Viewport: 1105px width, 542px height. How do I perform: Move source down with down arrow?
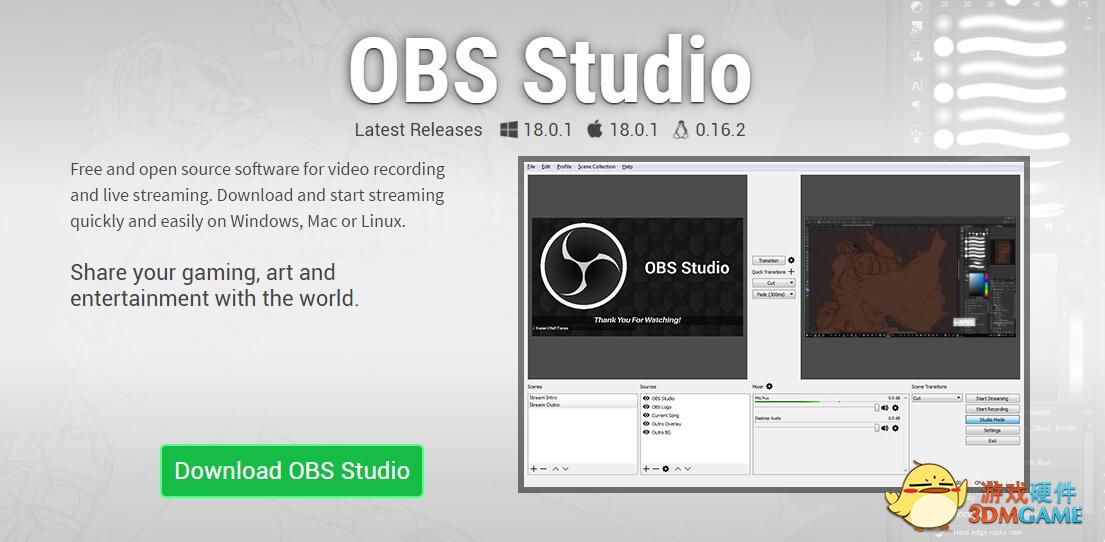[688, 469]
